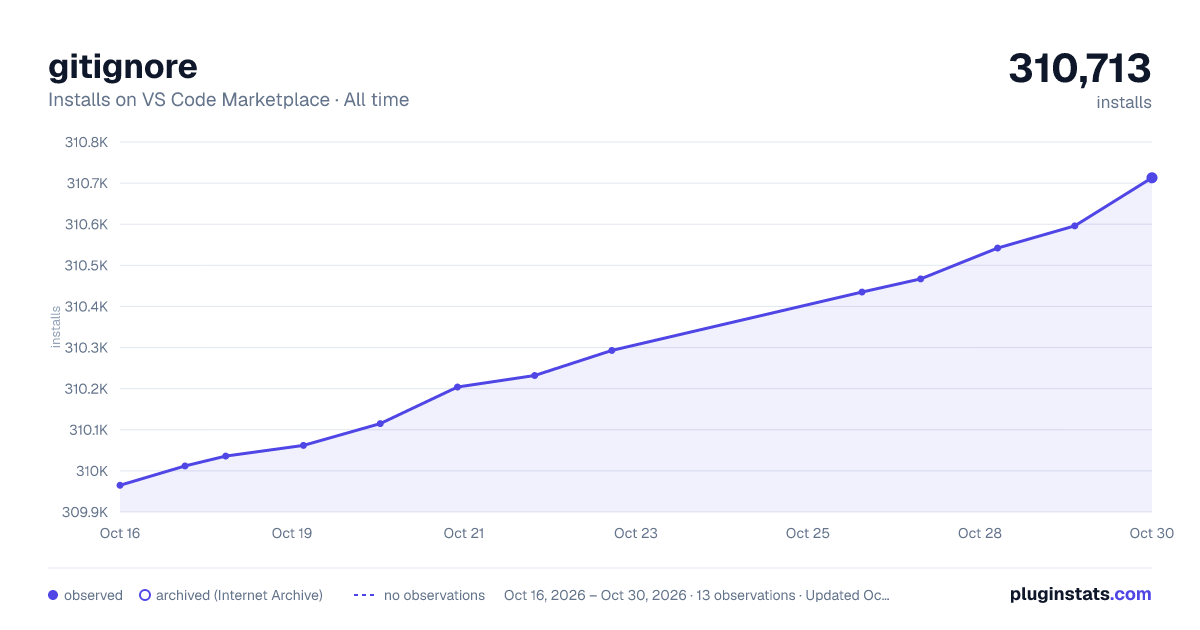Click the 'Oct 19' x-axis label
Image resolution: width=1200 pixels, height=630 pixels.
pos(292,533)
